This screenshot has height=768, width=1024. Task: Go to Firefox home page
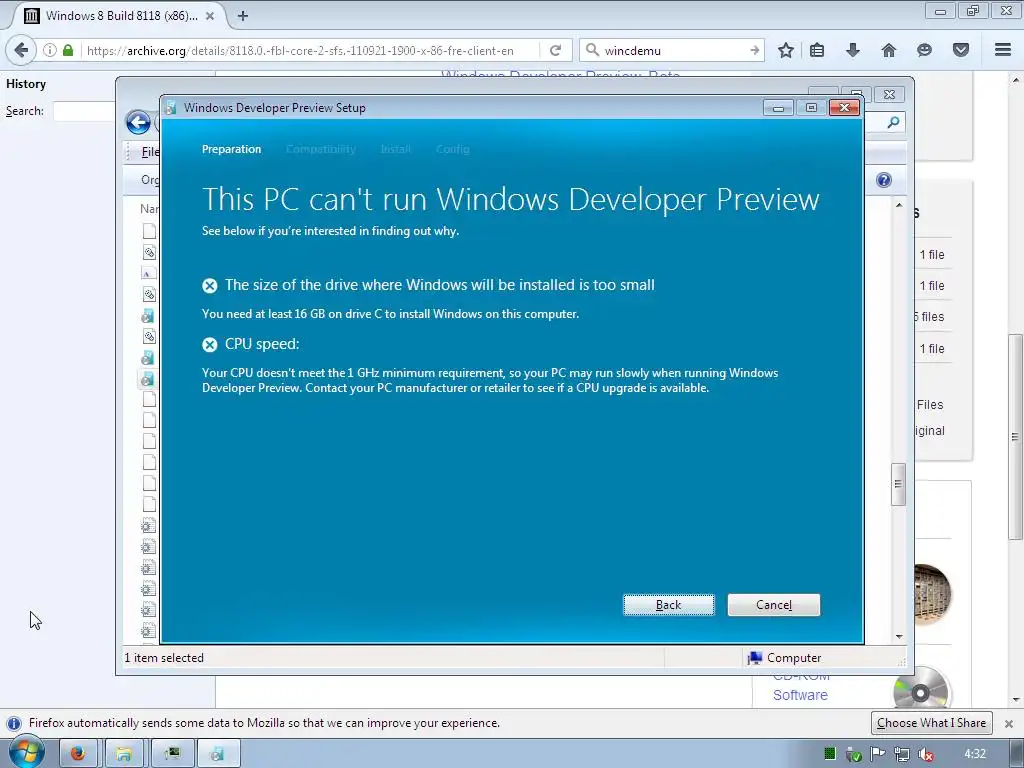tap(889, 50)
